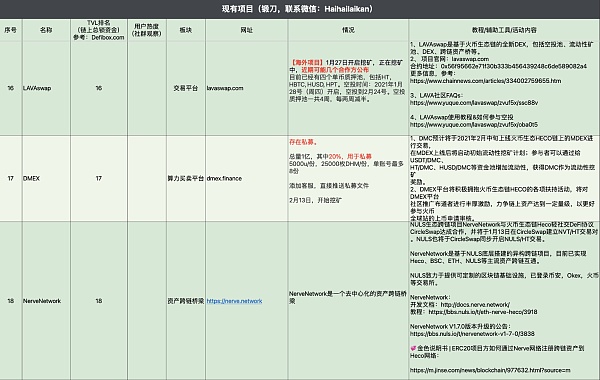This screenshot has height=380, width=600.
Task: Open the https://nerve.network hyperlink
Action: pyautogui.click(x=234, y=301)
